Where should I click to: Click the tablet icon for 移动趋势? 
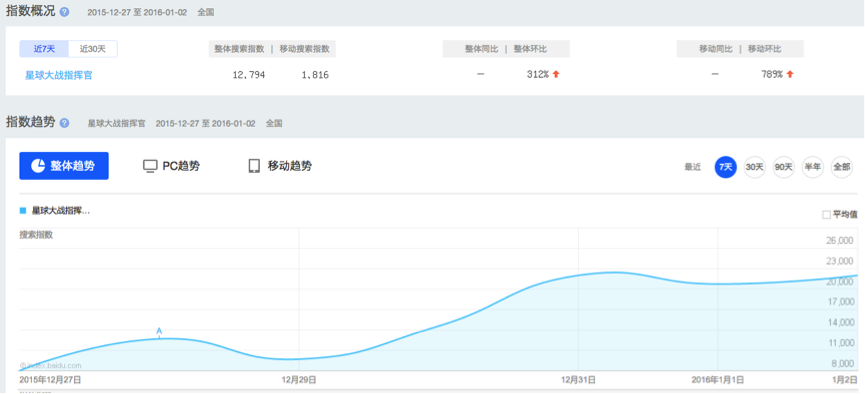pyautogui.click(x=254, y=166)
